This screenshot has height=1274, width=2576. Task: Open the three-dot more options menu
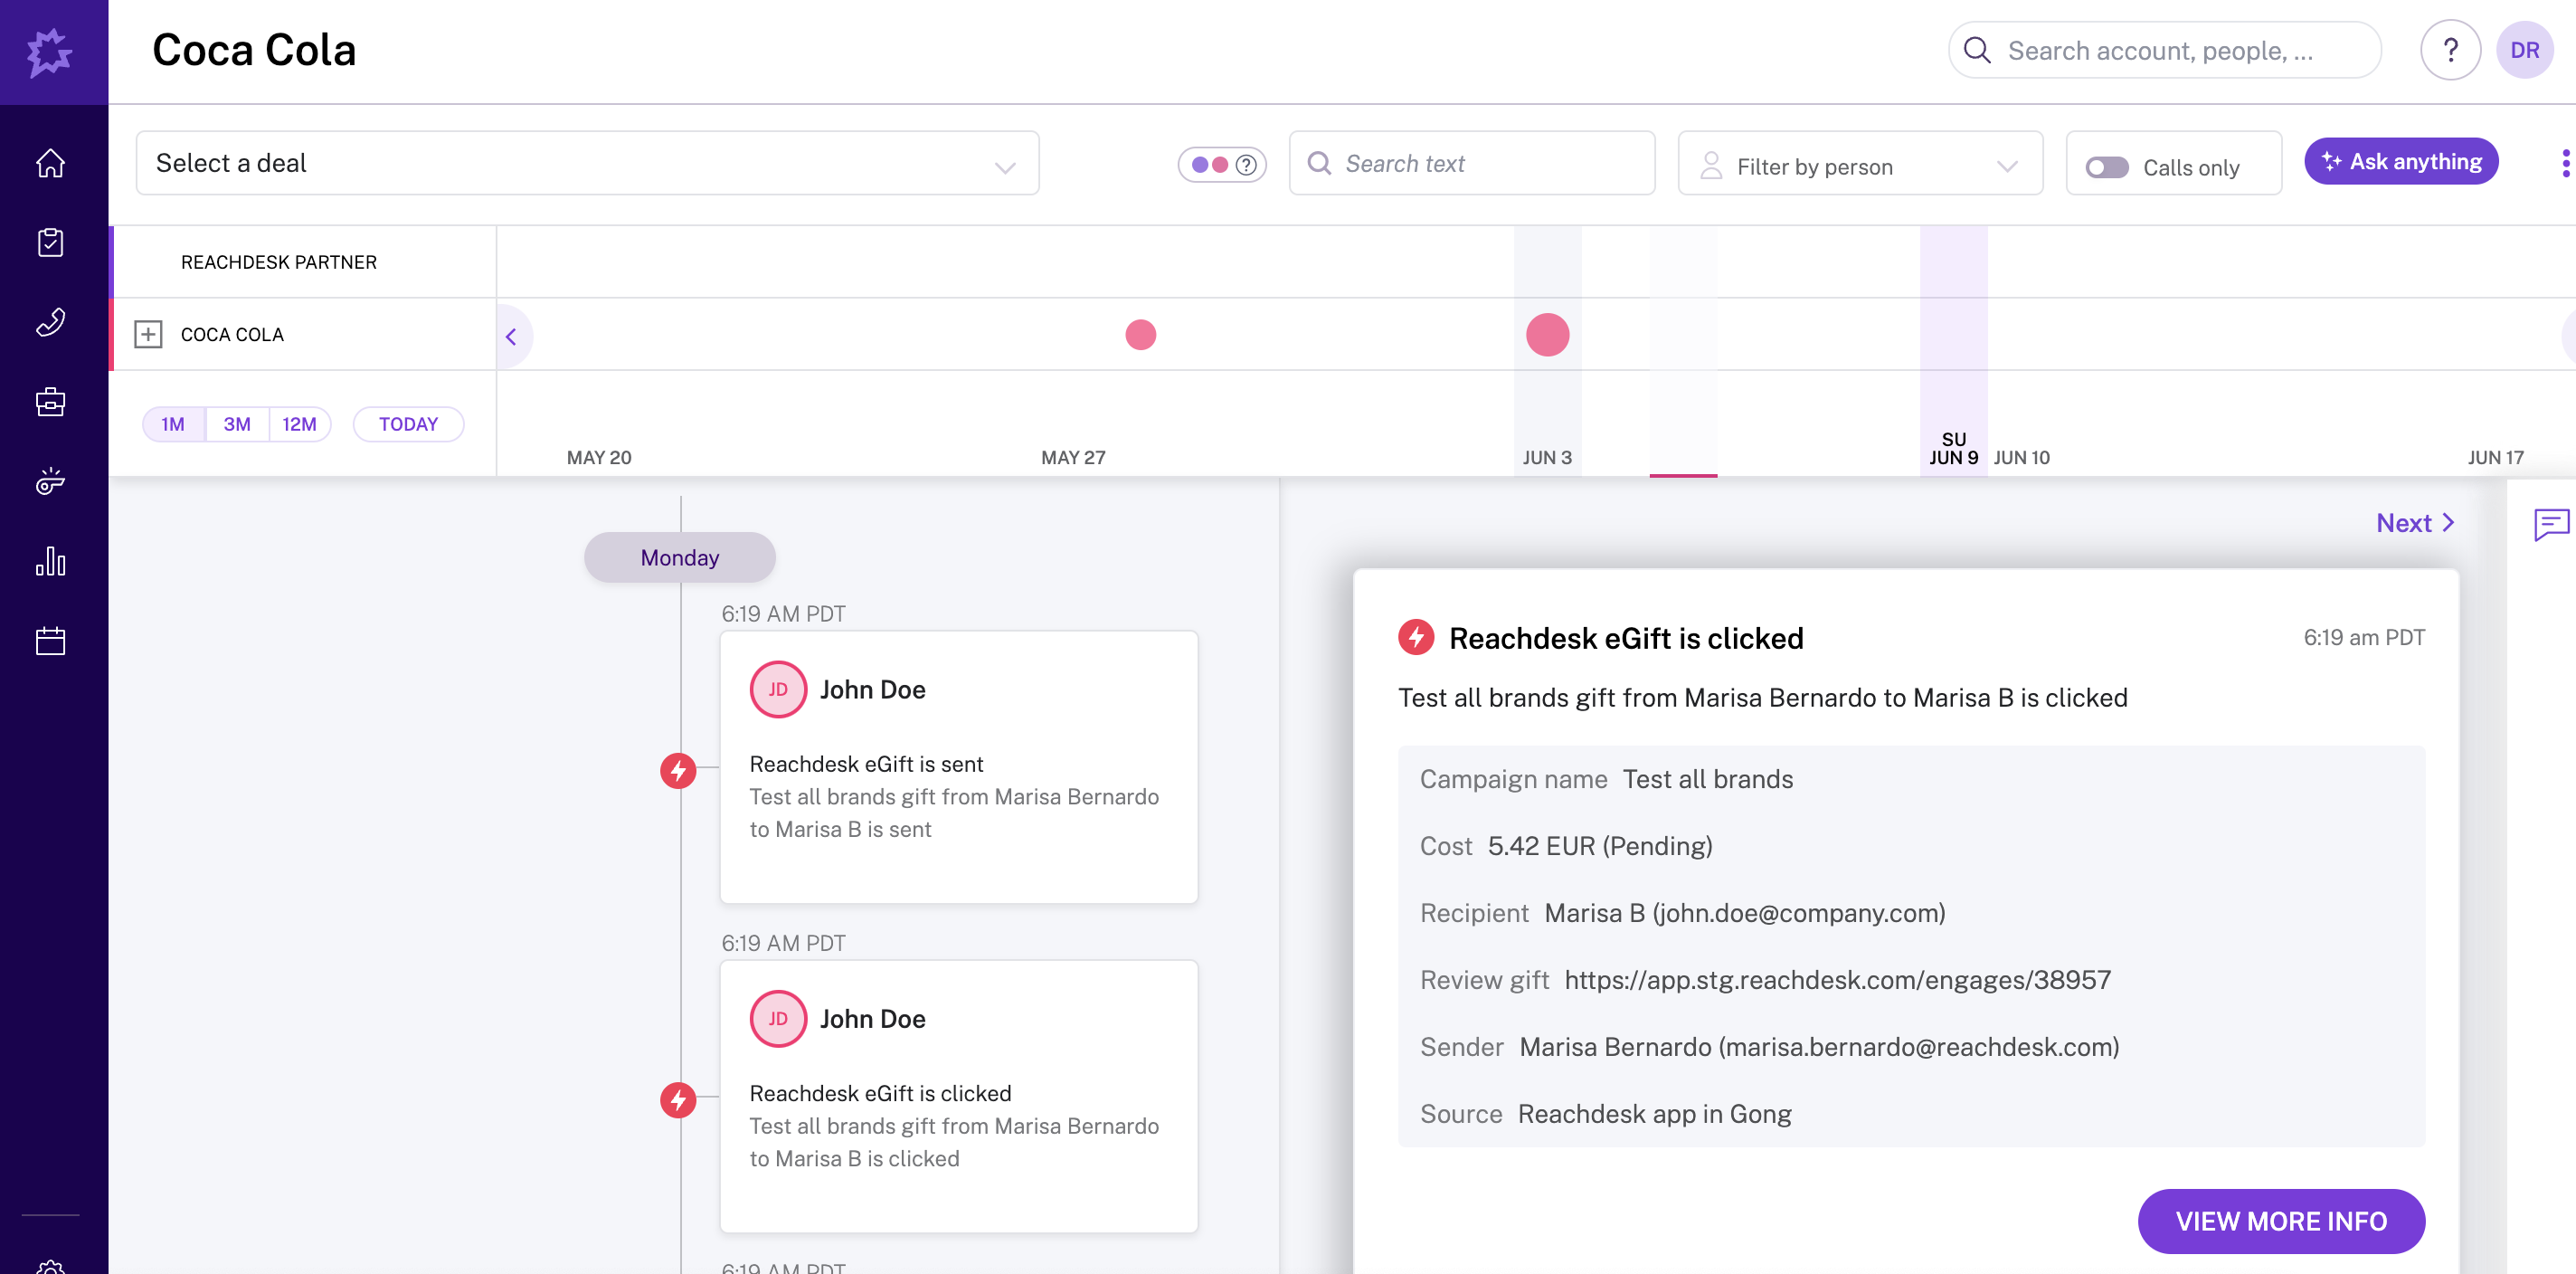(2565, 163)
